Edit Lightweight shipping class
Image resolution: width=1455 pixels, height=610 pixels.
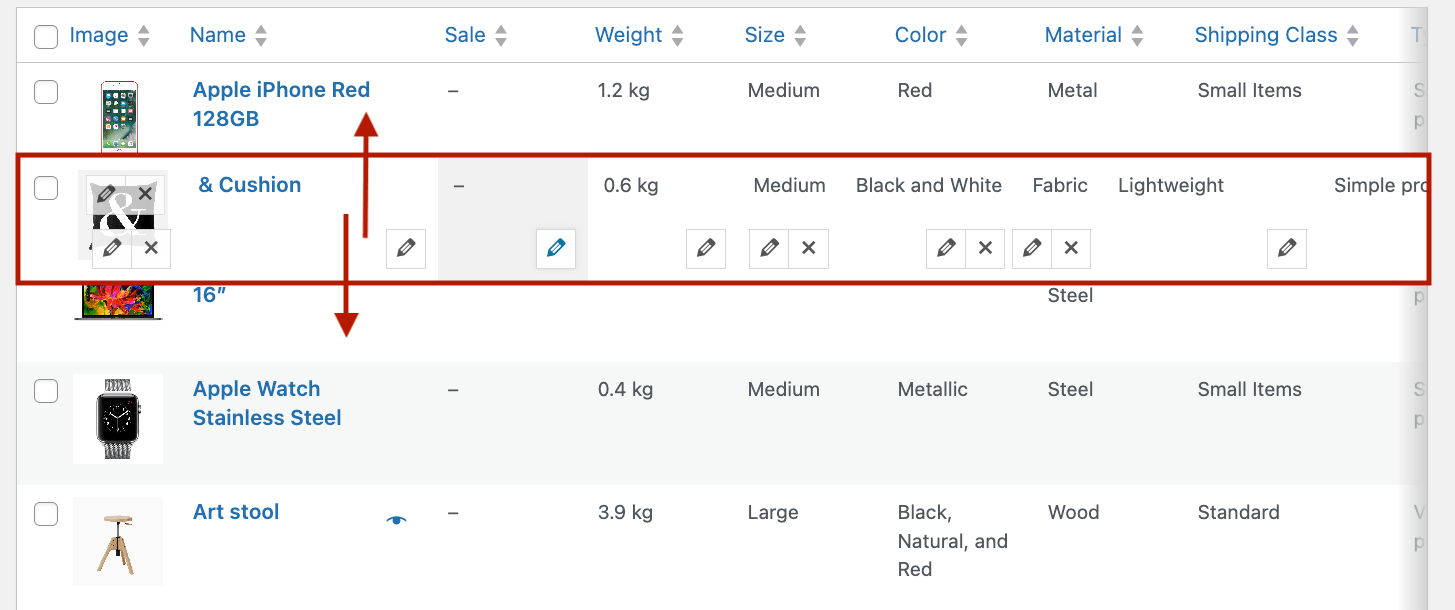(x=1287, y=248)
